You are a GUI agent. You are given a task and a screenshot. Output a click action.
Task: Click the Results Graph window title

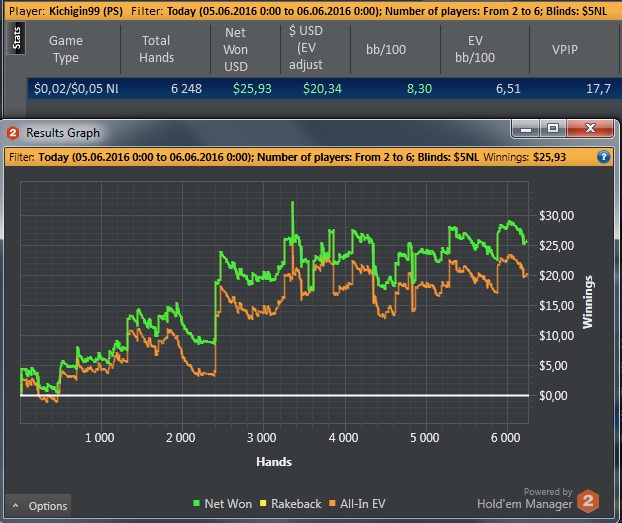point(63,133)
